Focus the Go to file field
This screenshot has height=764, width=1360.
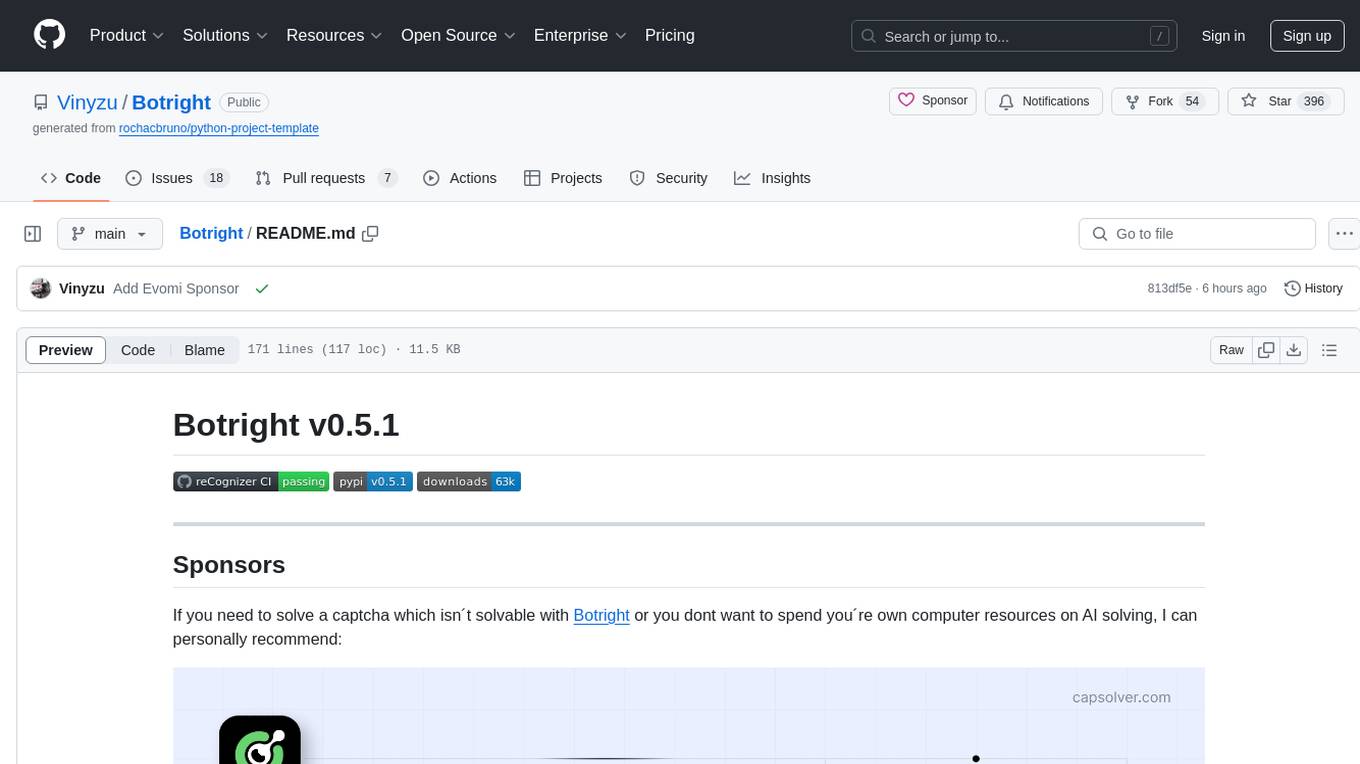pos(1197,234)
